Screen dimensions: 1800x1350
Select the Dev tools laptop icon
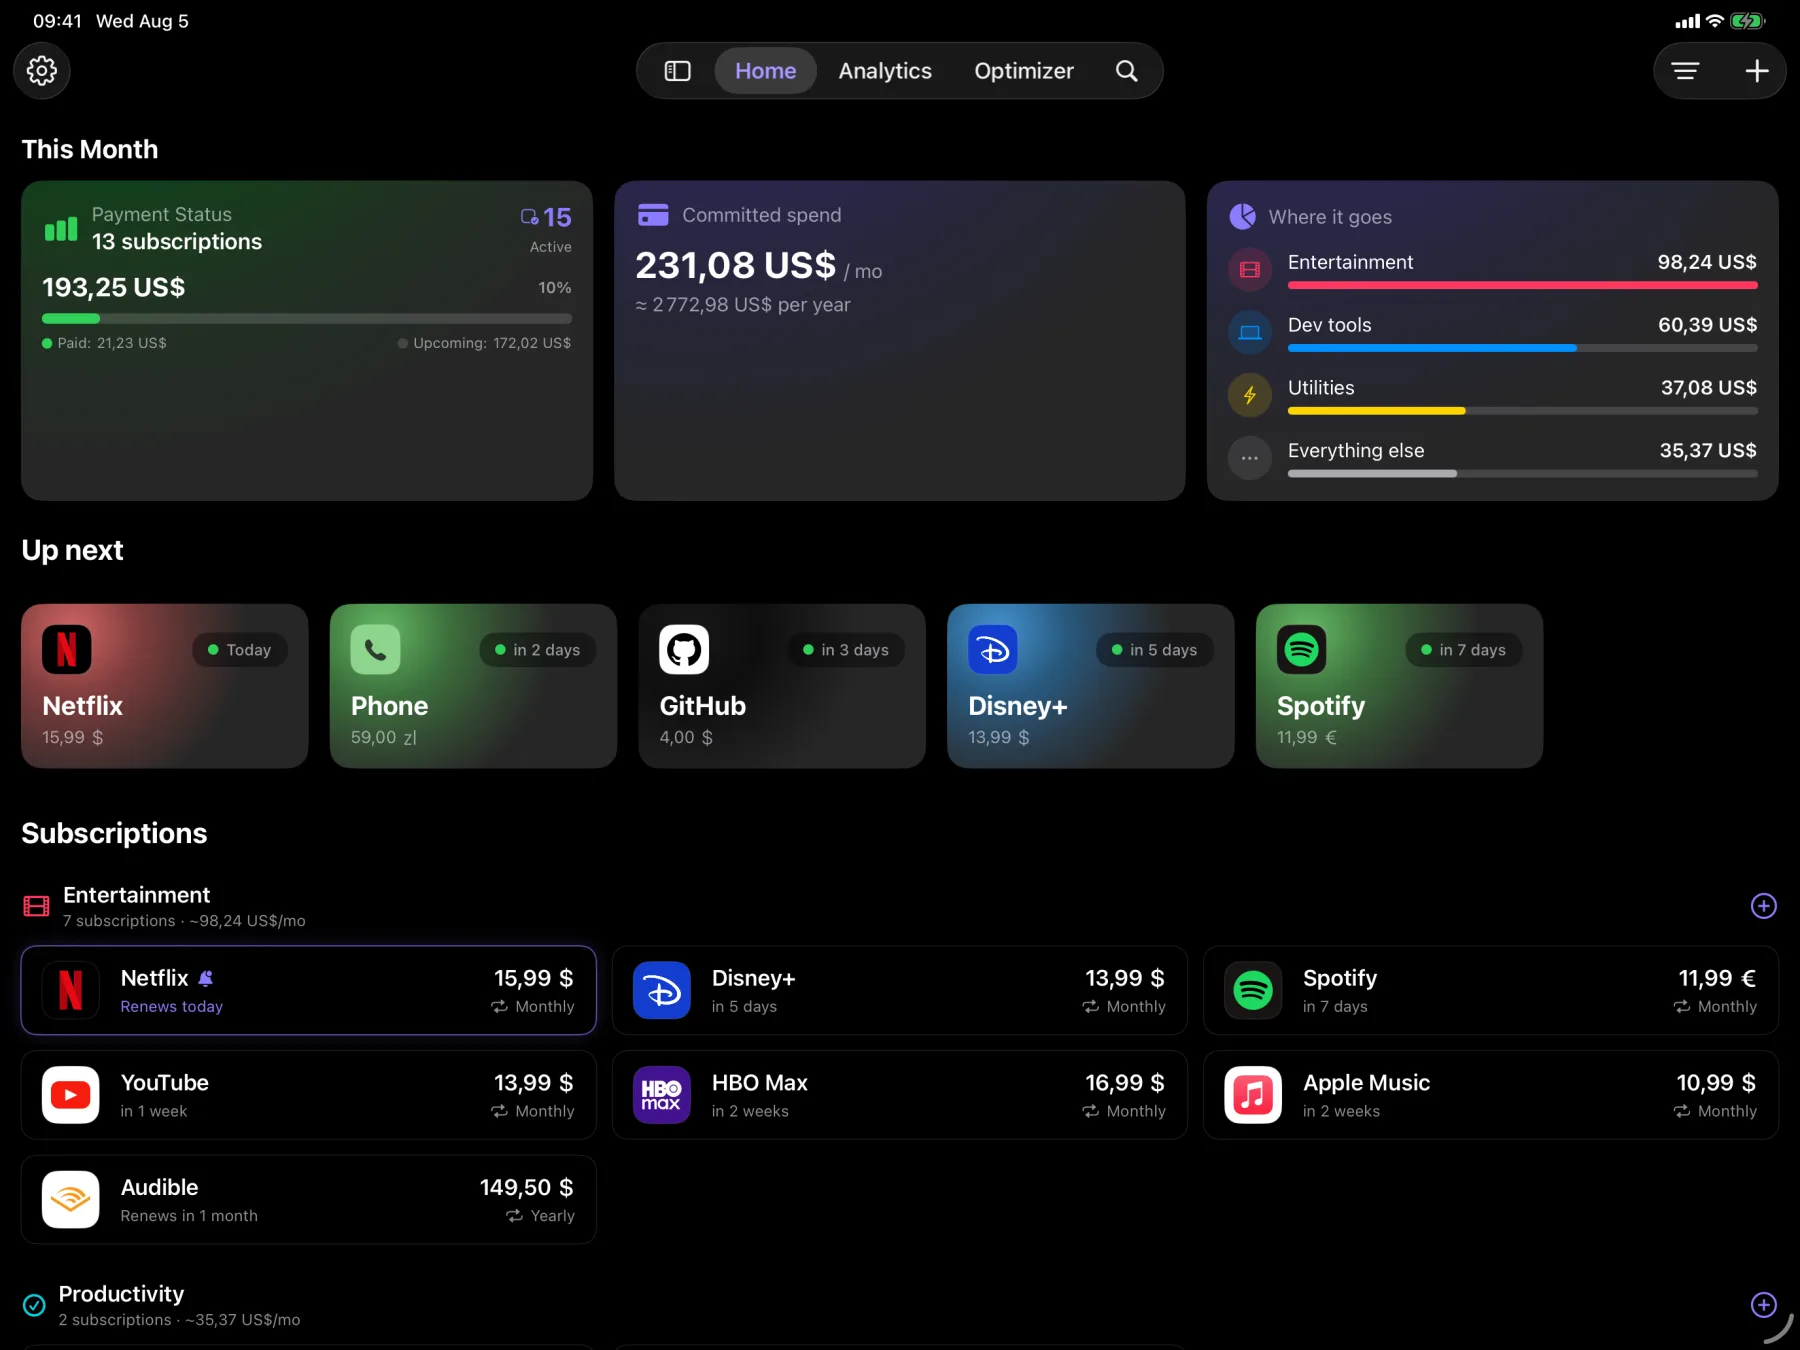pyautogui.click(x=1250, y=333)
